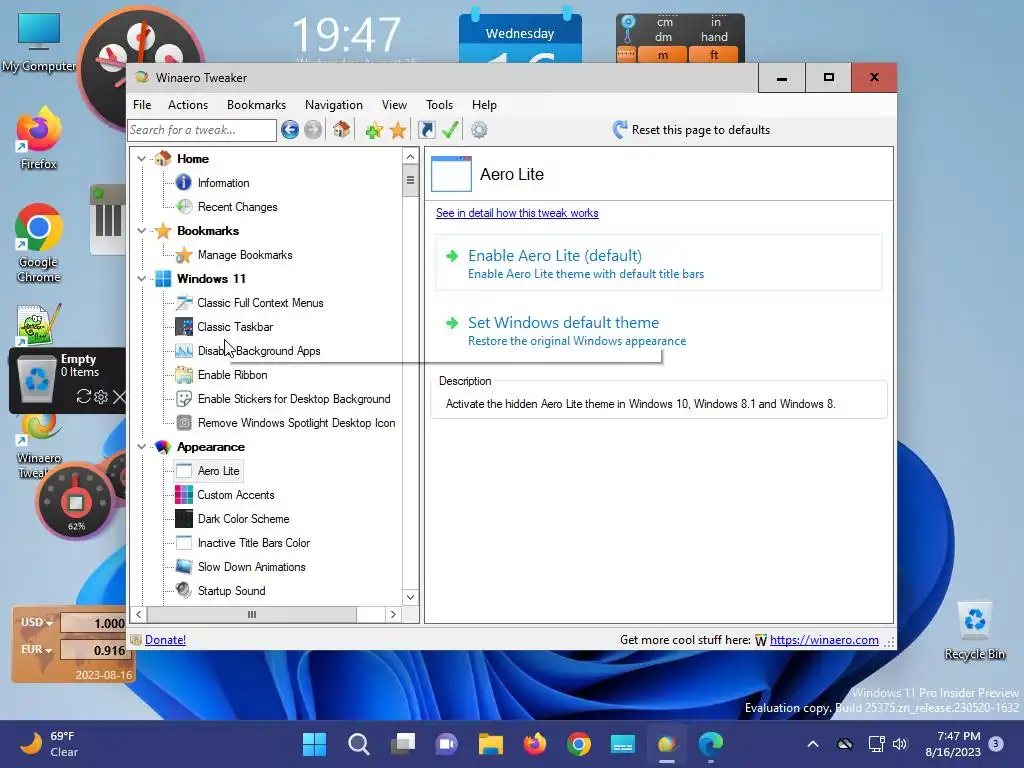Image resolution: width=1024 pixels, height=768 pixels.
Task: Open Recent Changes tree item
Action: click(237, 207)
